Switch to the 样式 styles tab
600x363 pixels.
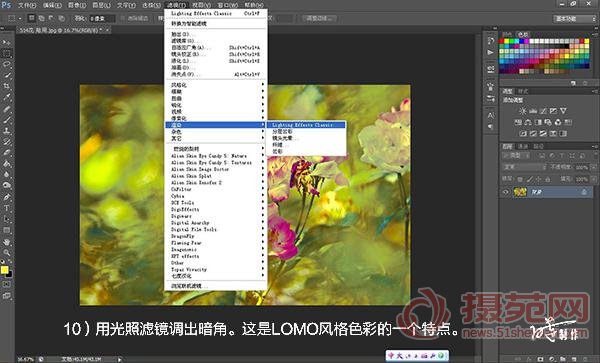pos(523,91)
